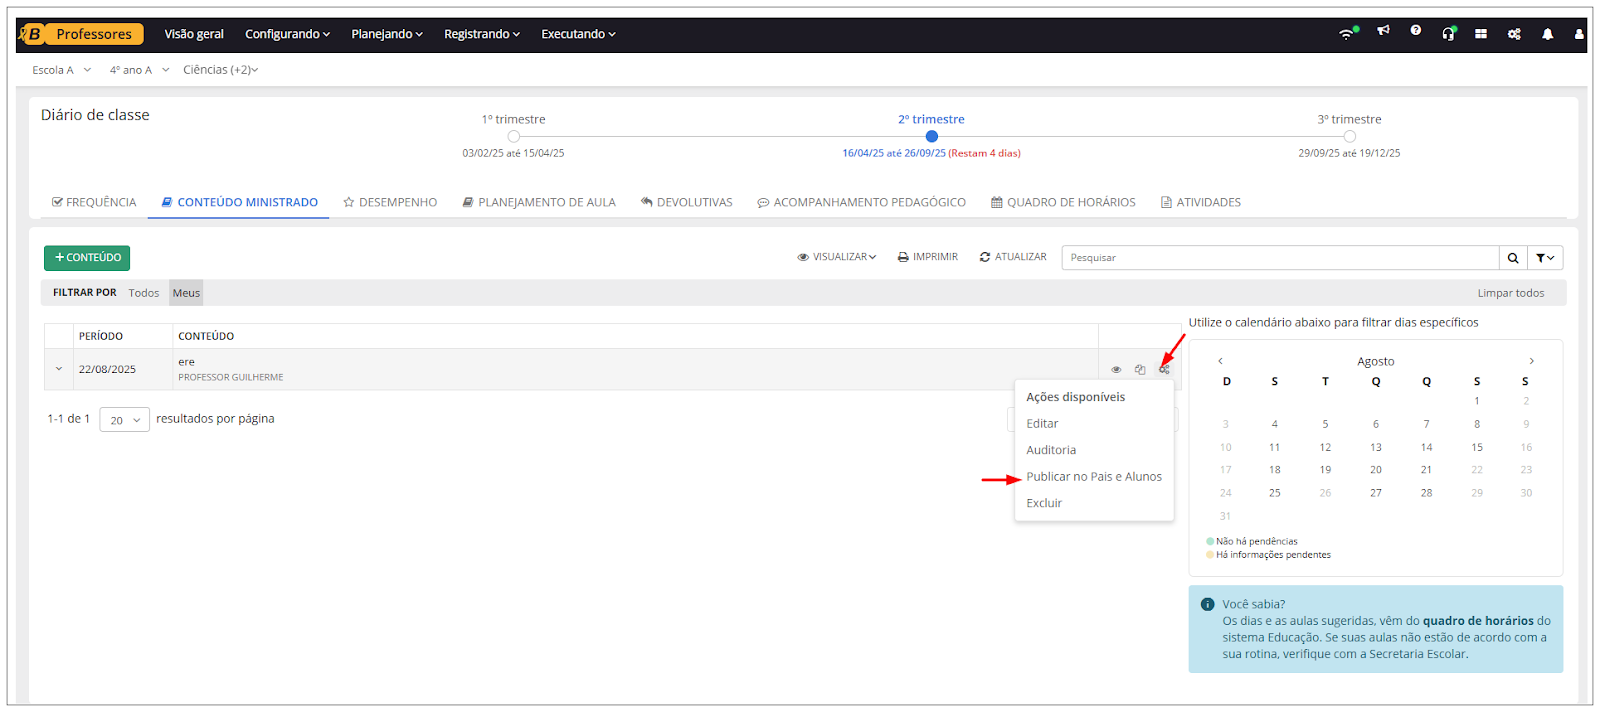Viewport: 1600px width, 712px height.
Task: Click the copy icon in the content row
Action: [x=1140, y=370]
